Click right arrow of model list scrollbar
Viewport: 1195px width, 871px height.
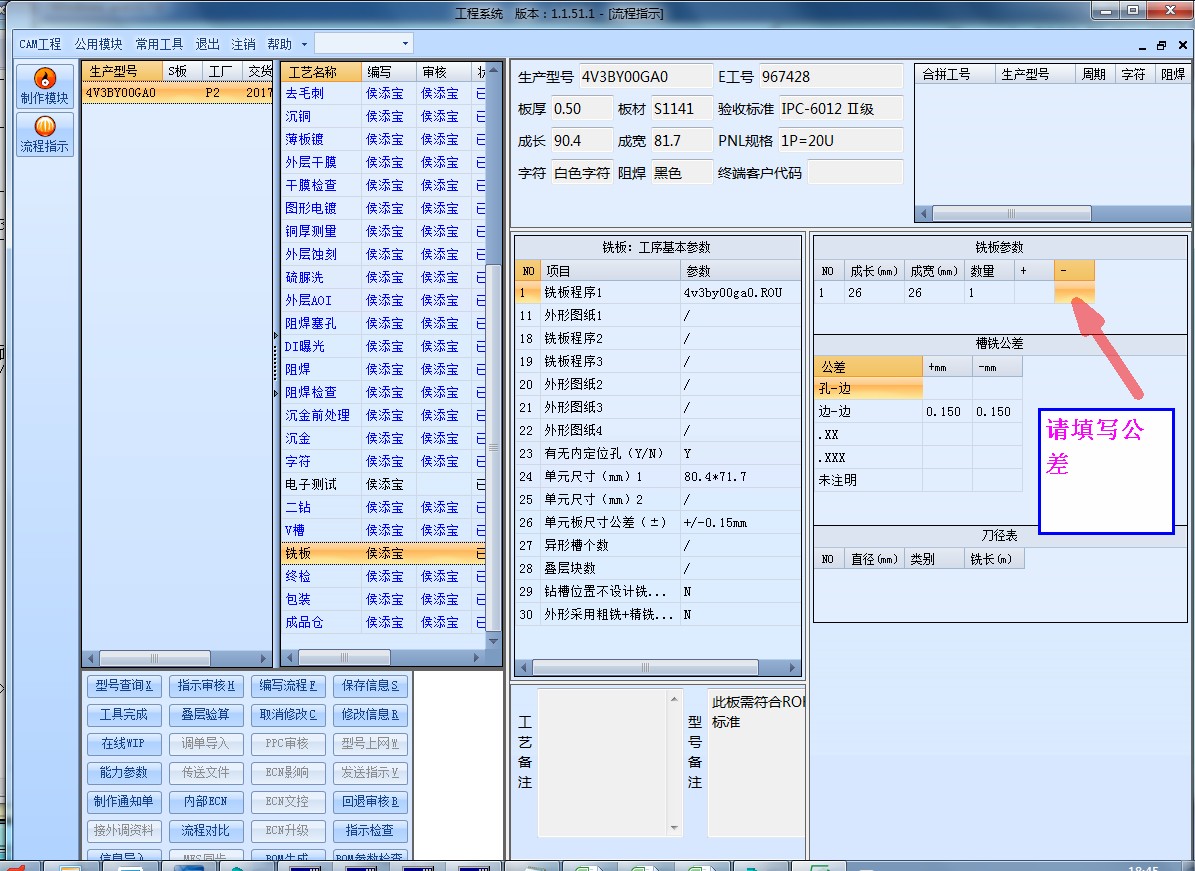(264, 658)
